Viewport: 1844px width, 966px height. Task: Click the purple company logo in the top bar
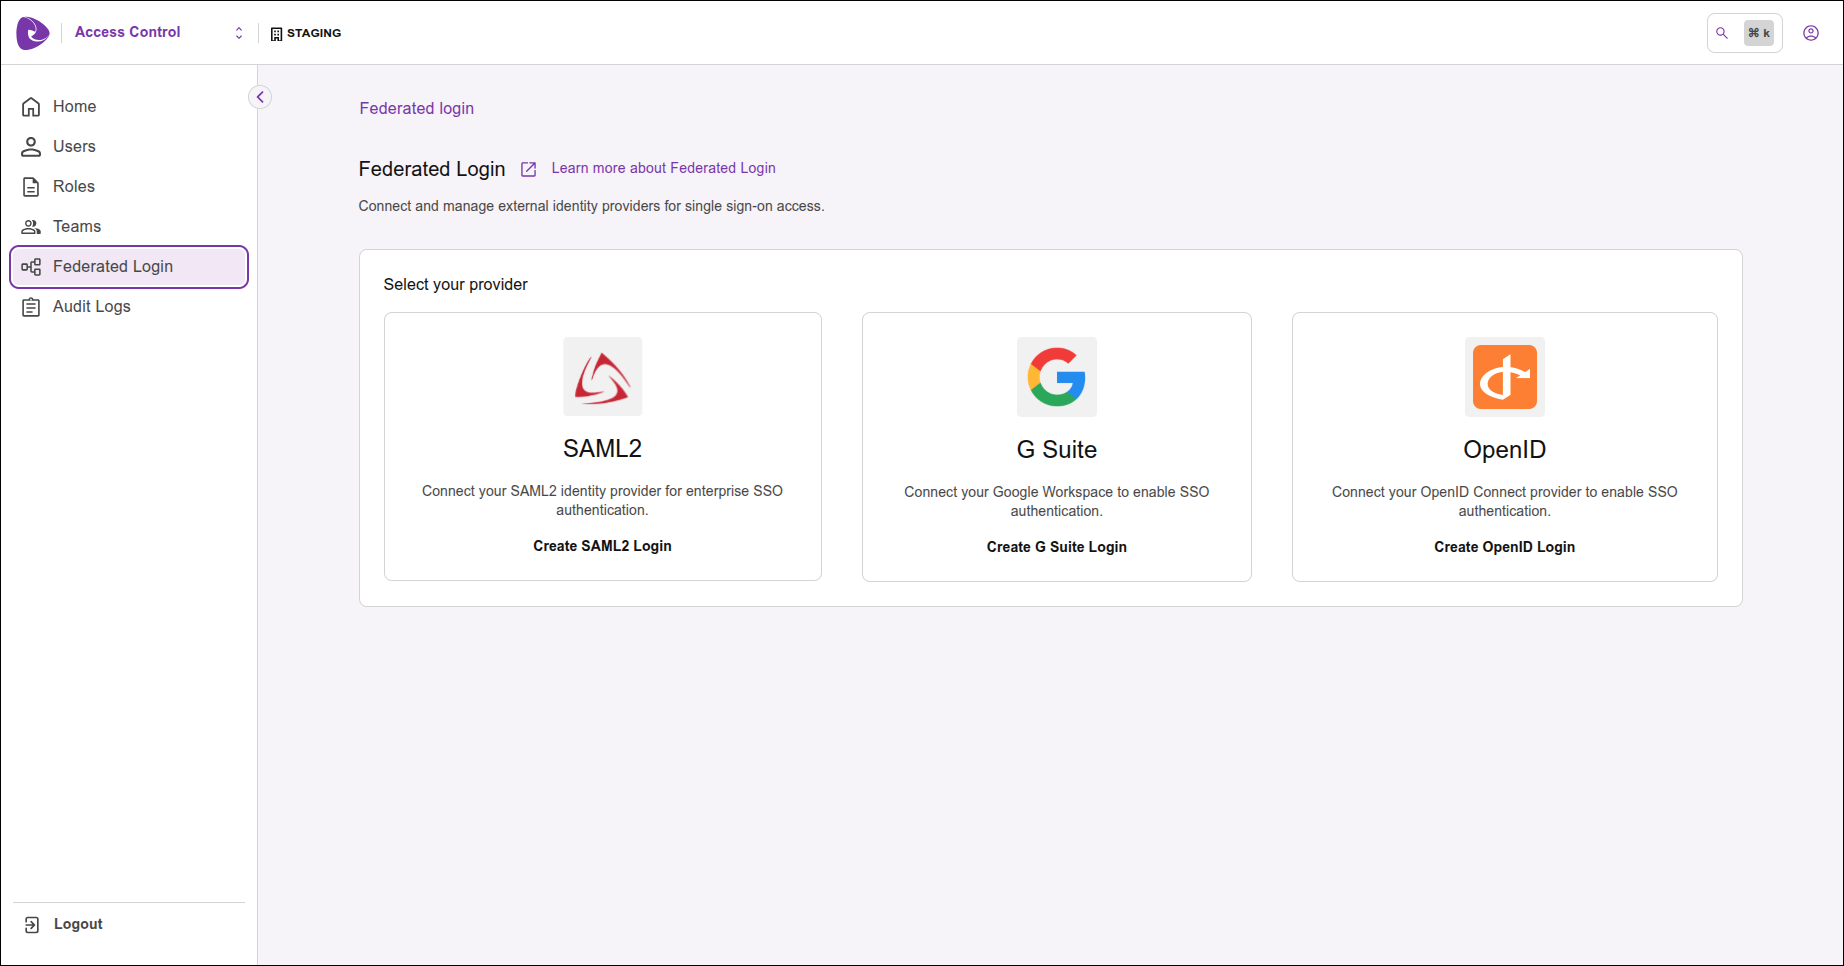point(31,32)
